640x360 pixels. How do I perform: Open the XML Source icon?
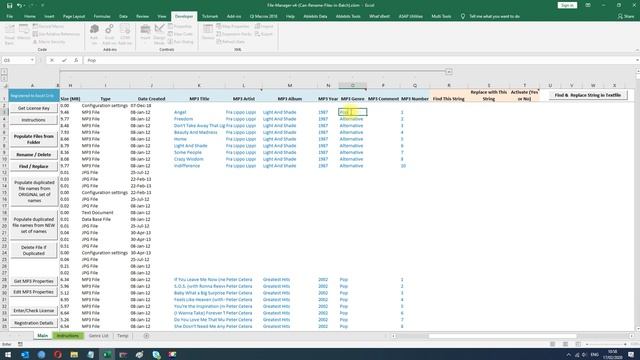[x=208, y=32]
